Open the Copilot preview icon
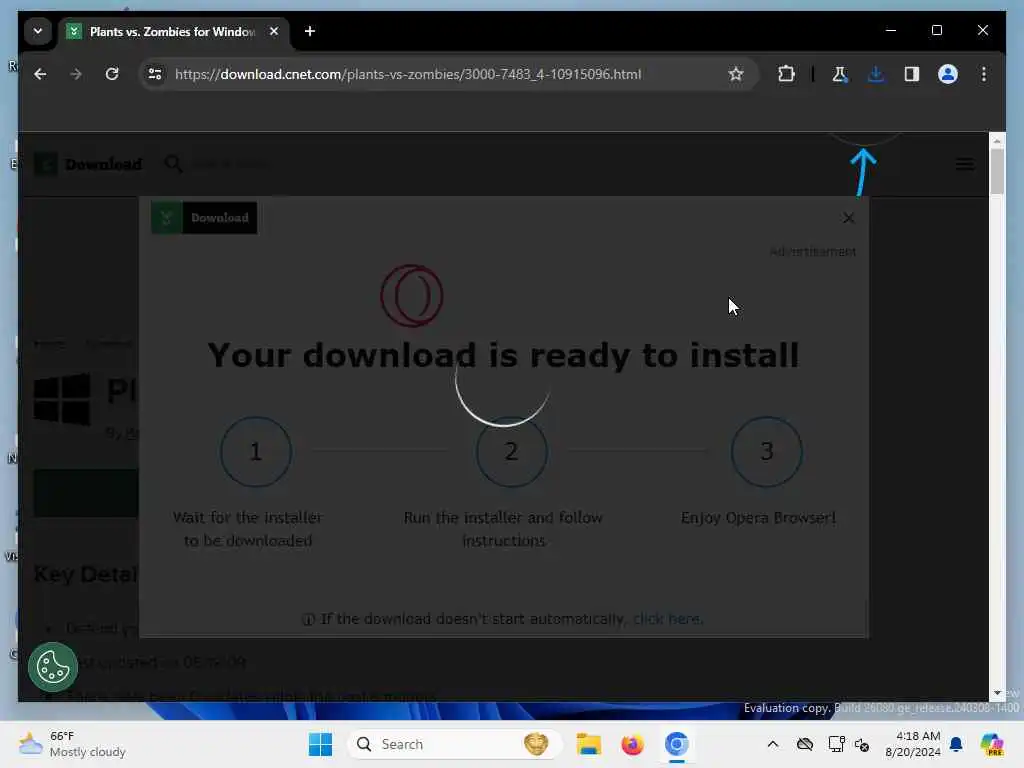 click(991, 744)
